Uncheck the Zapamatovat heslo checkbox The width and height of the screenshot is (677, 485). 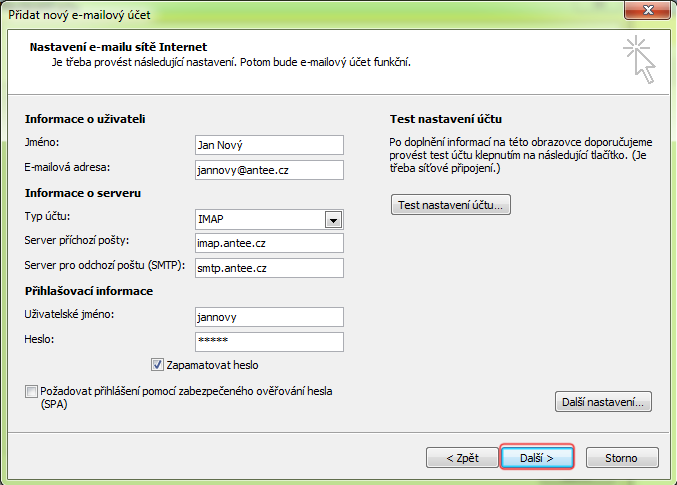tap(158, 366)
